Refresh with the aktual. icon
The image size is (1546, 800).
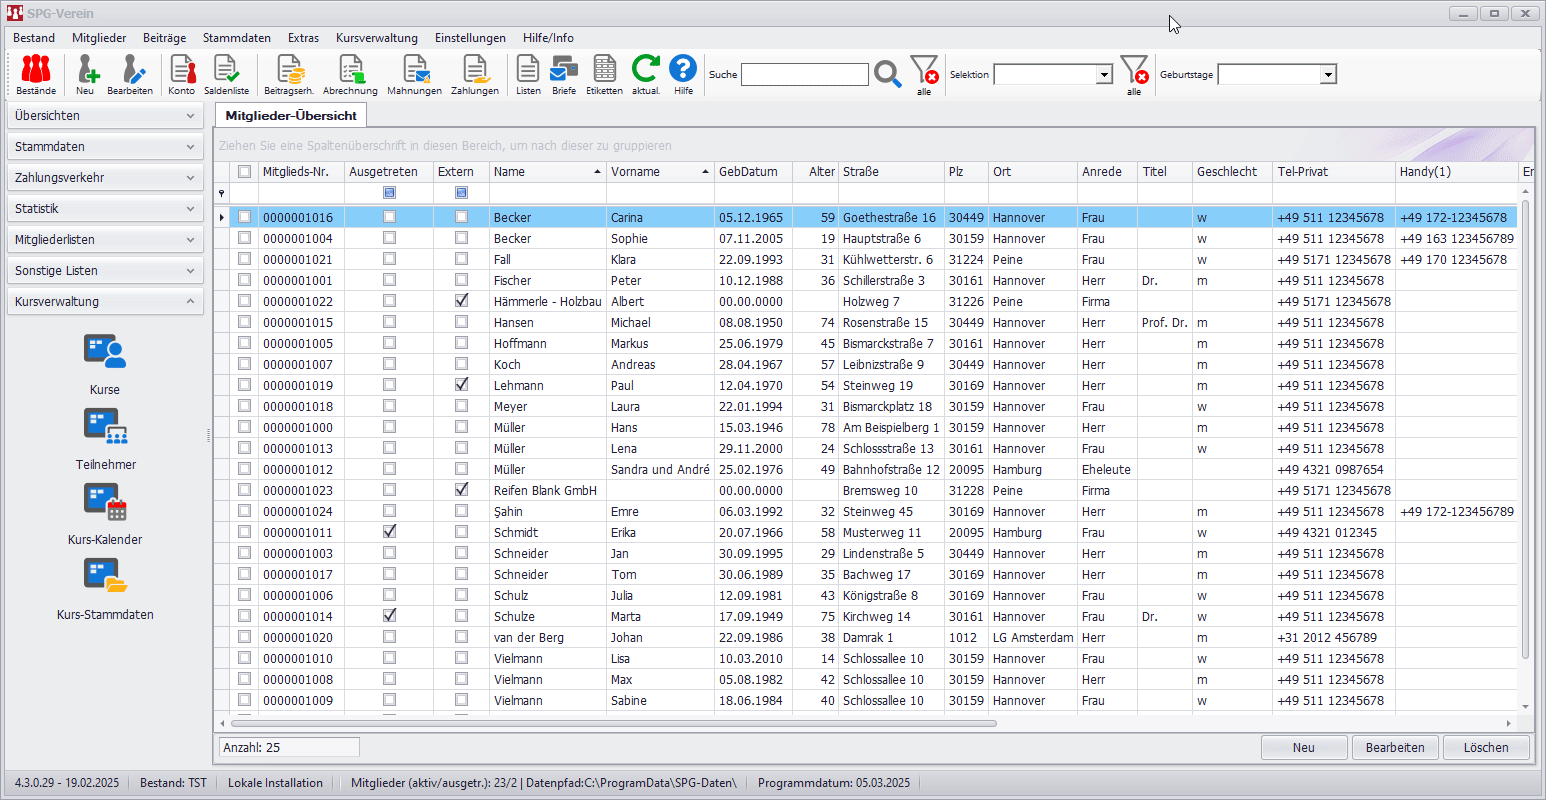click(646, 74)
